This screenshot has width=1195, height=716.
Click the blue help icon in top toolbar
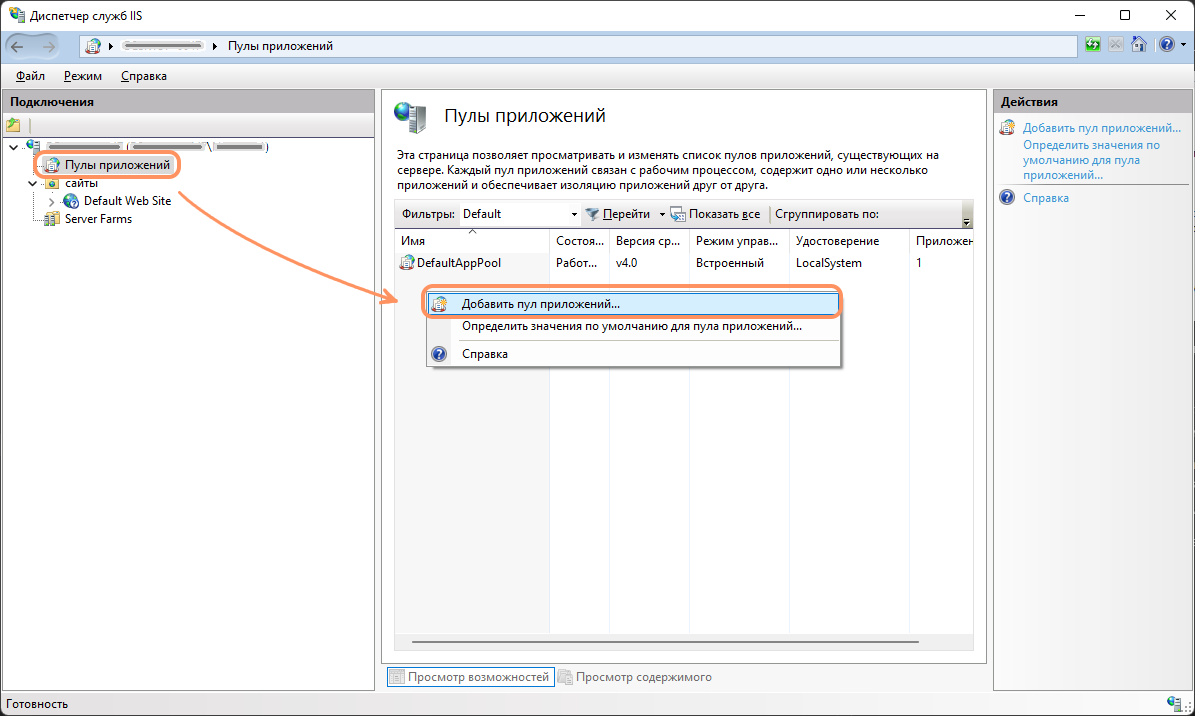(1165, 45)
